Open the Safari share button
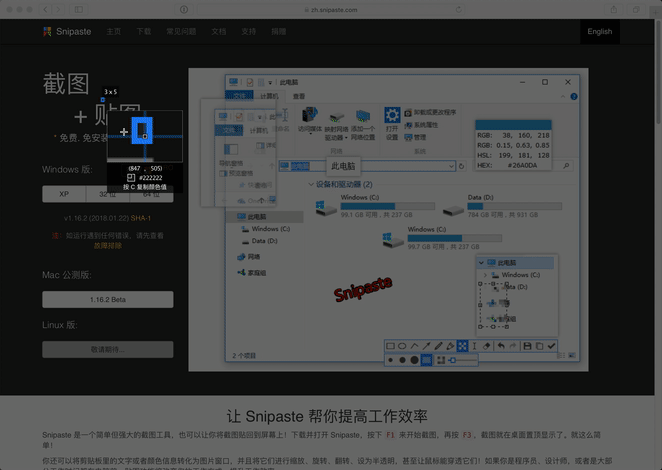662x470 pixels. pos(614,9)
